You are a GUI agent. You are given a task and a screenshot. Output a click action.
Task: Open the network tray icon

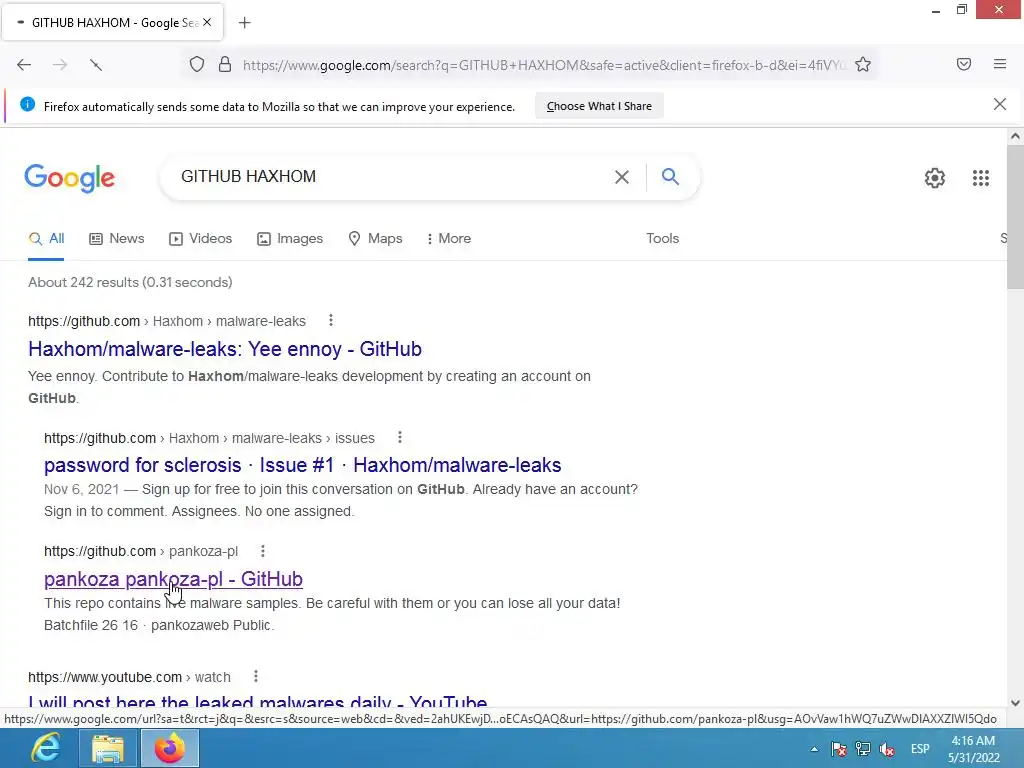(x=863, y=749)
